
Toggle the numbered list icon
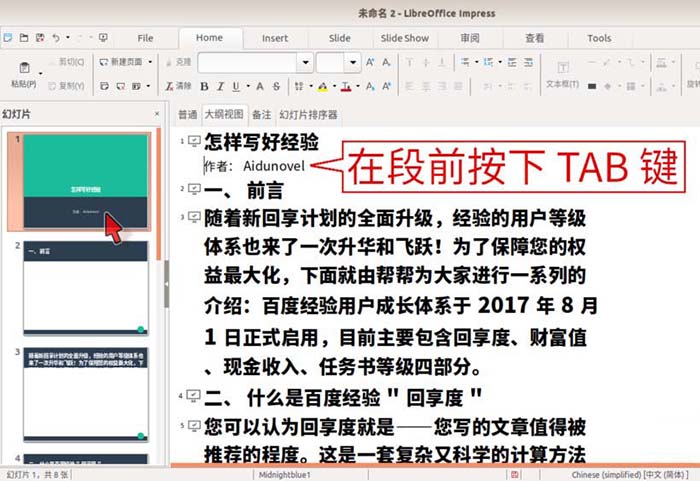pos(488,62)
